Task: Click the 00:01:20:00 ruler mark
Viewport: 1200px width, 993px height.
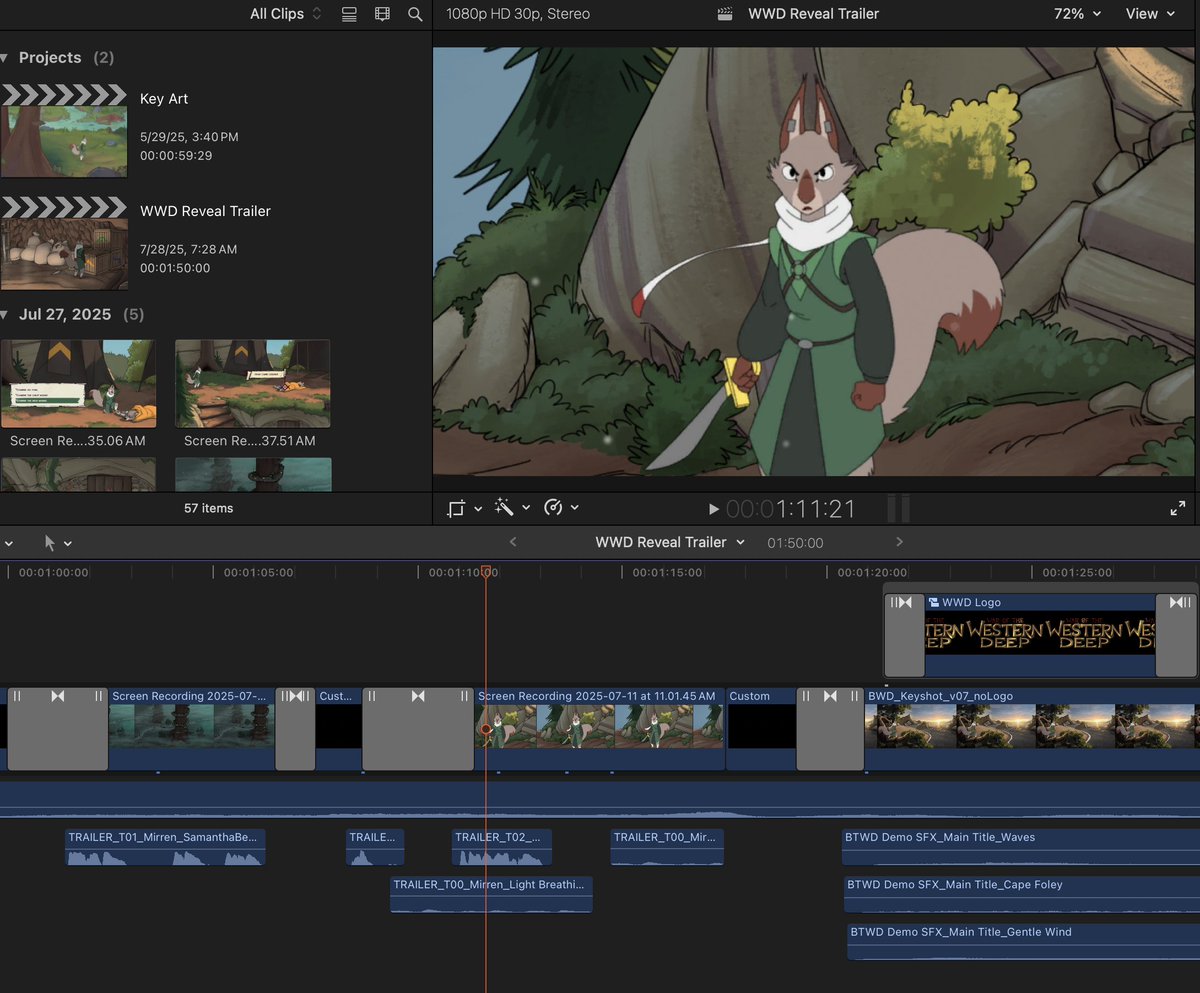Action: click(x=870, y=573)
